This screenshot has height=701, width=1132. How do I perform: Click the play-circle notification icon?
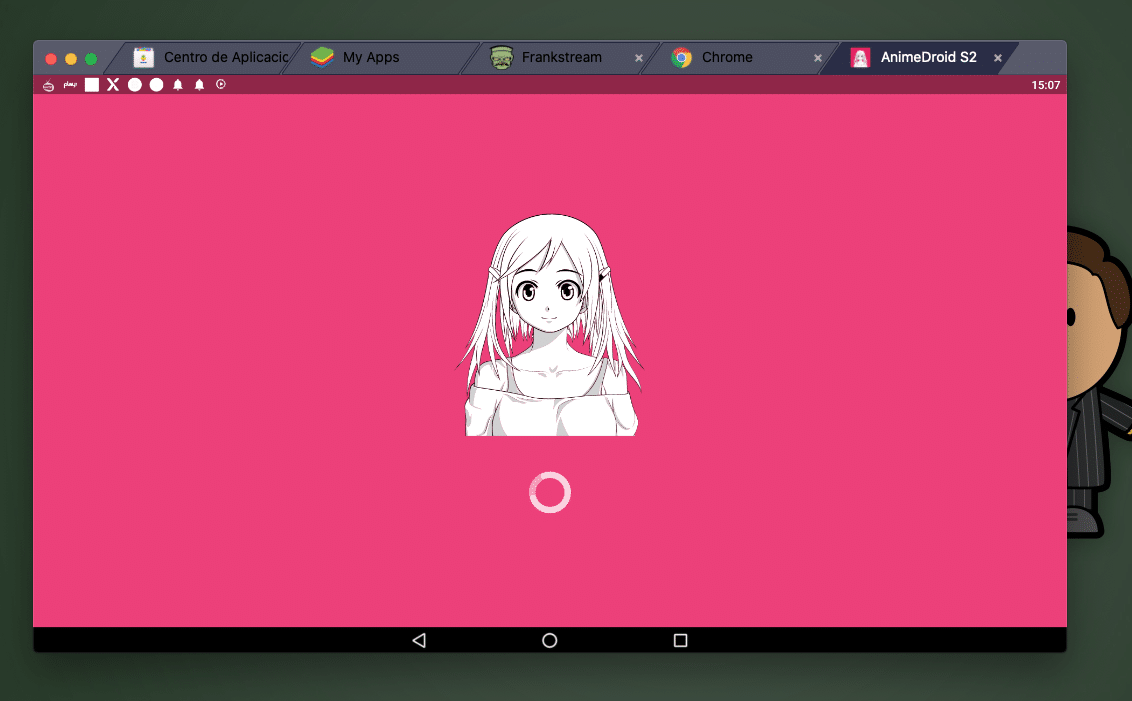220,85
